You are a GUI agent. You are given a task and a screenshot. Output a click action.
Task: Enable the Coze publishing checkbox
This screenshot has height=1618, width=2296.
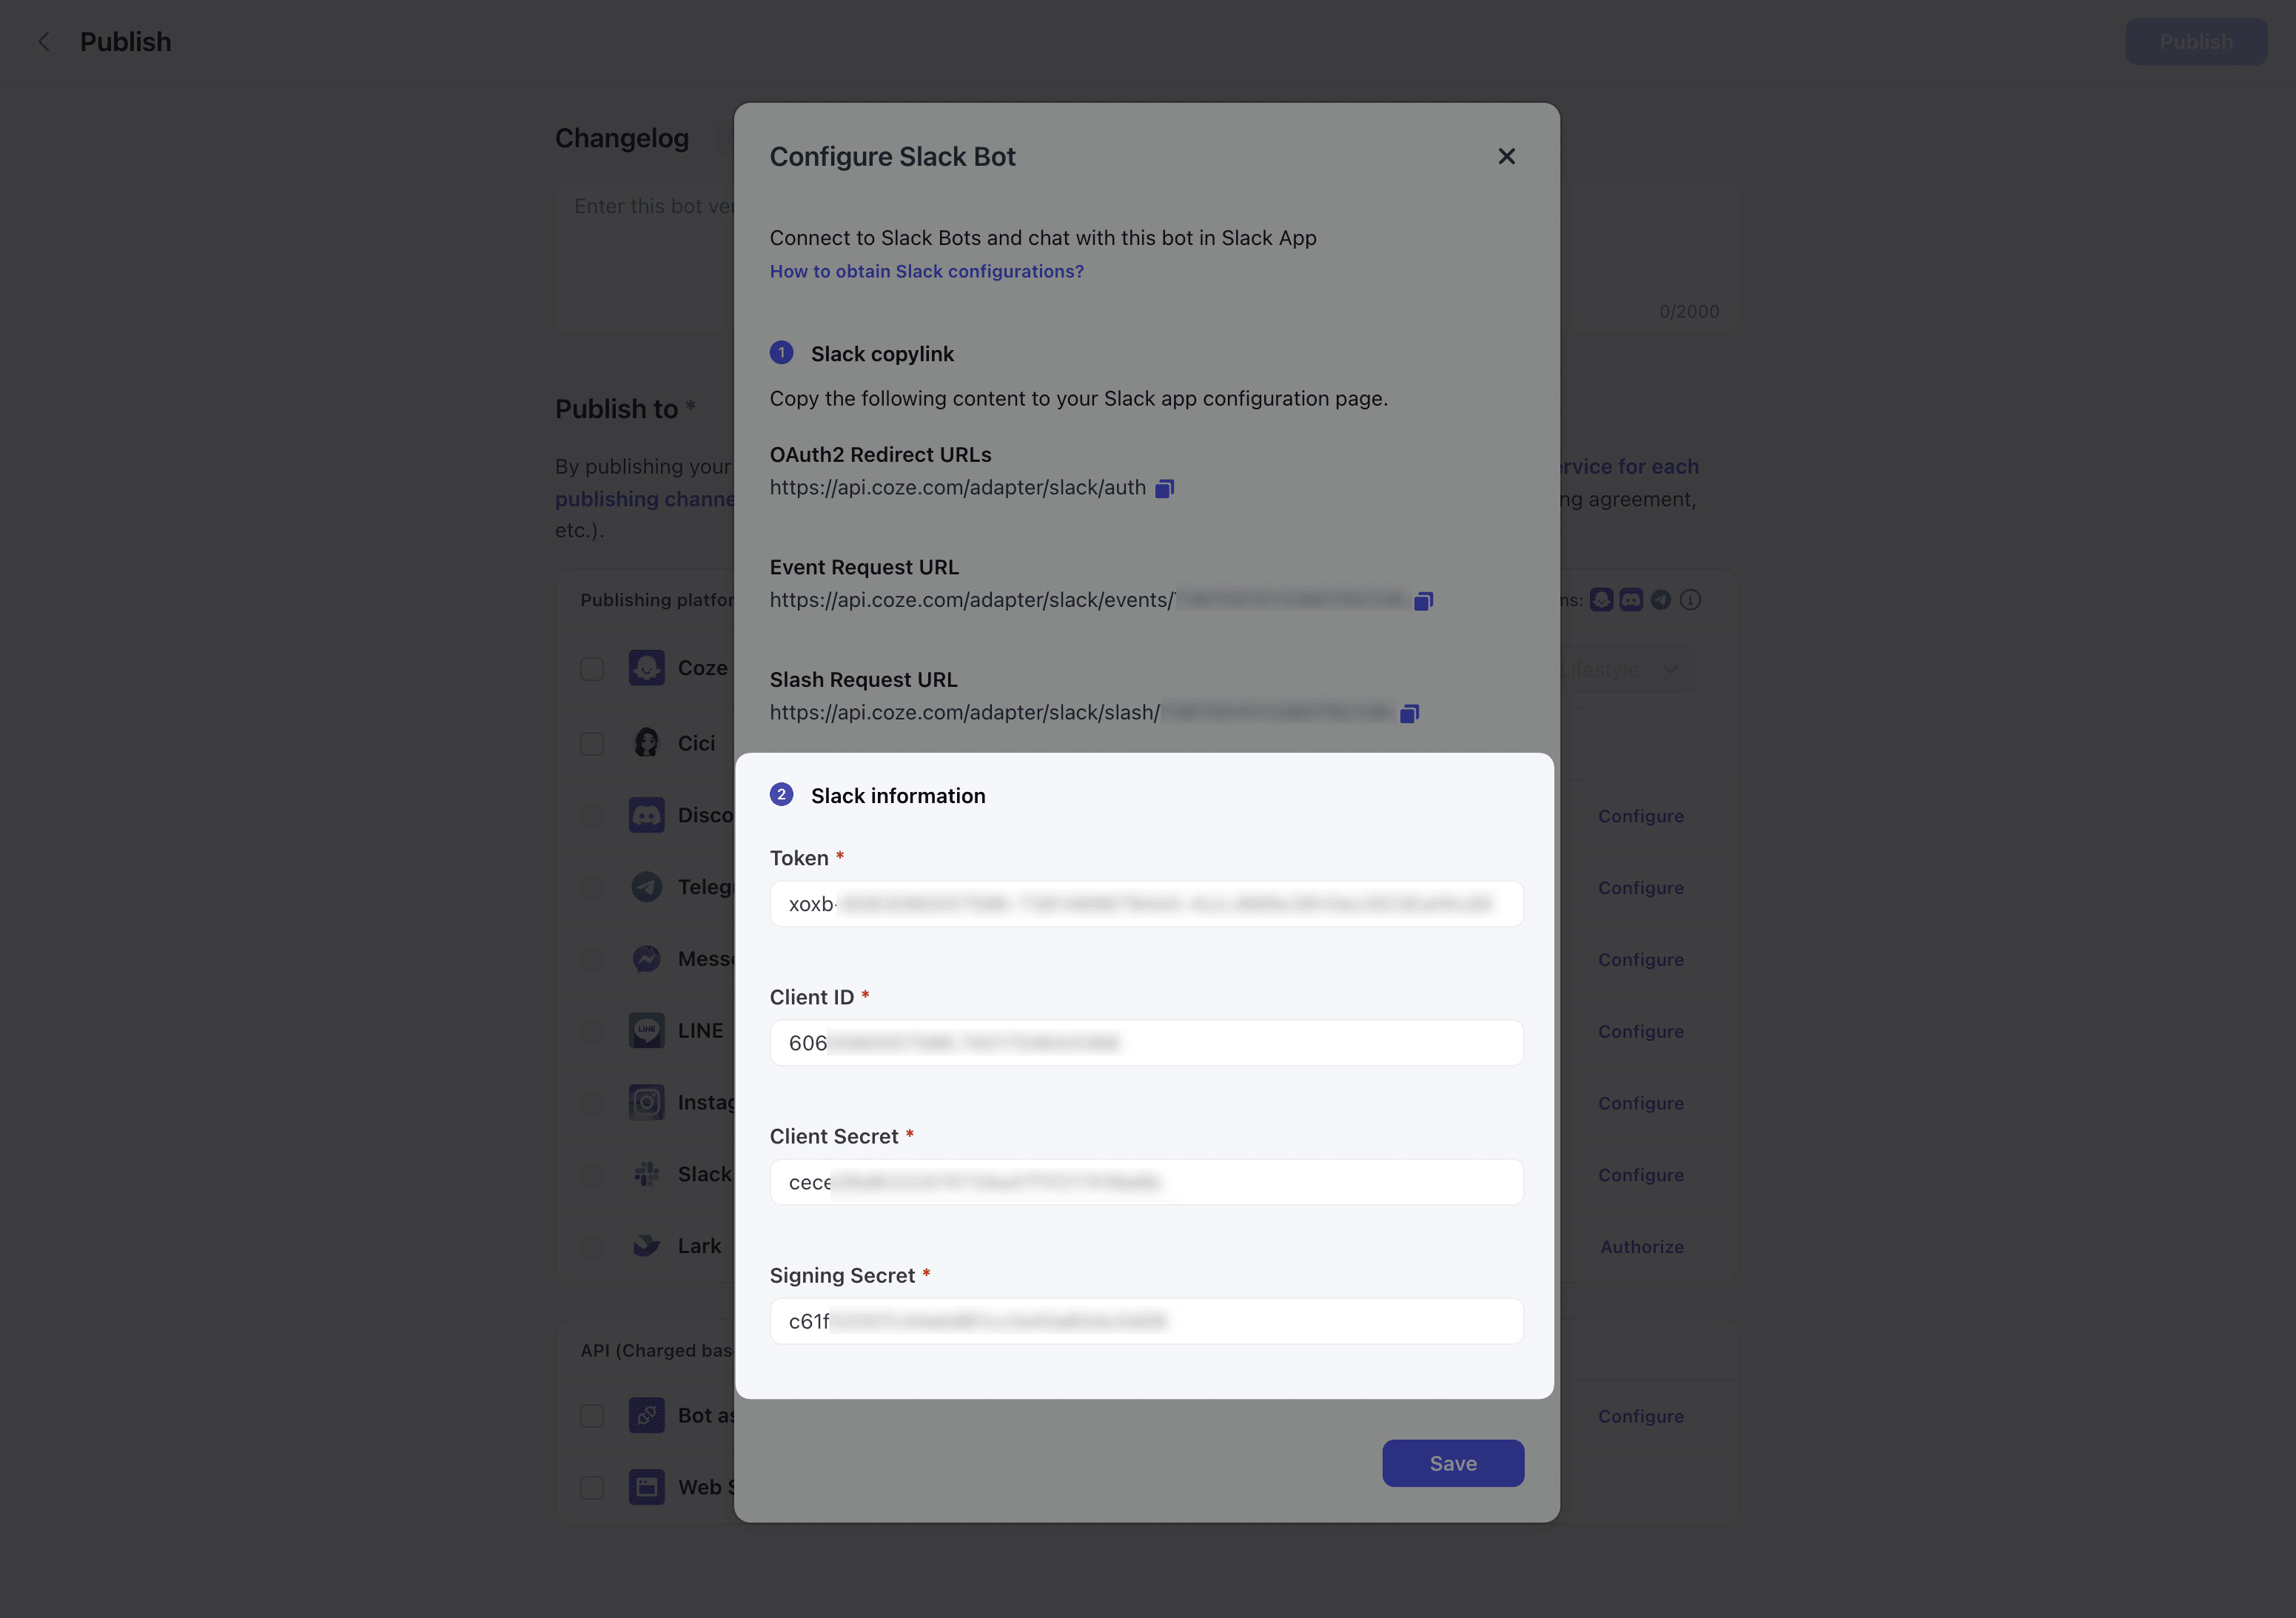(592, 669)
